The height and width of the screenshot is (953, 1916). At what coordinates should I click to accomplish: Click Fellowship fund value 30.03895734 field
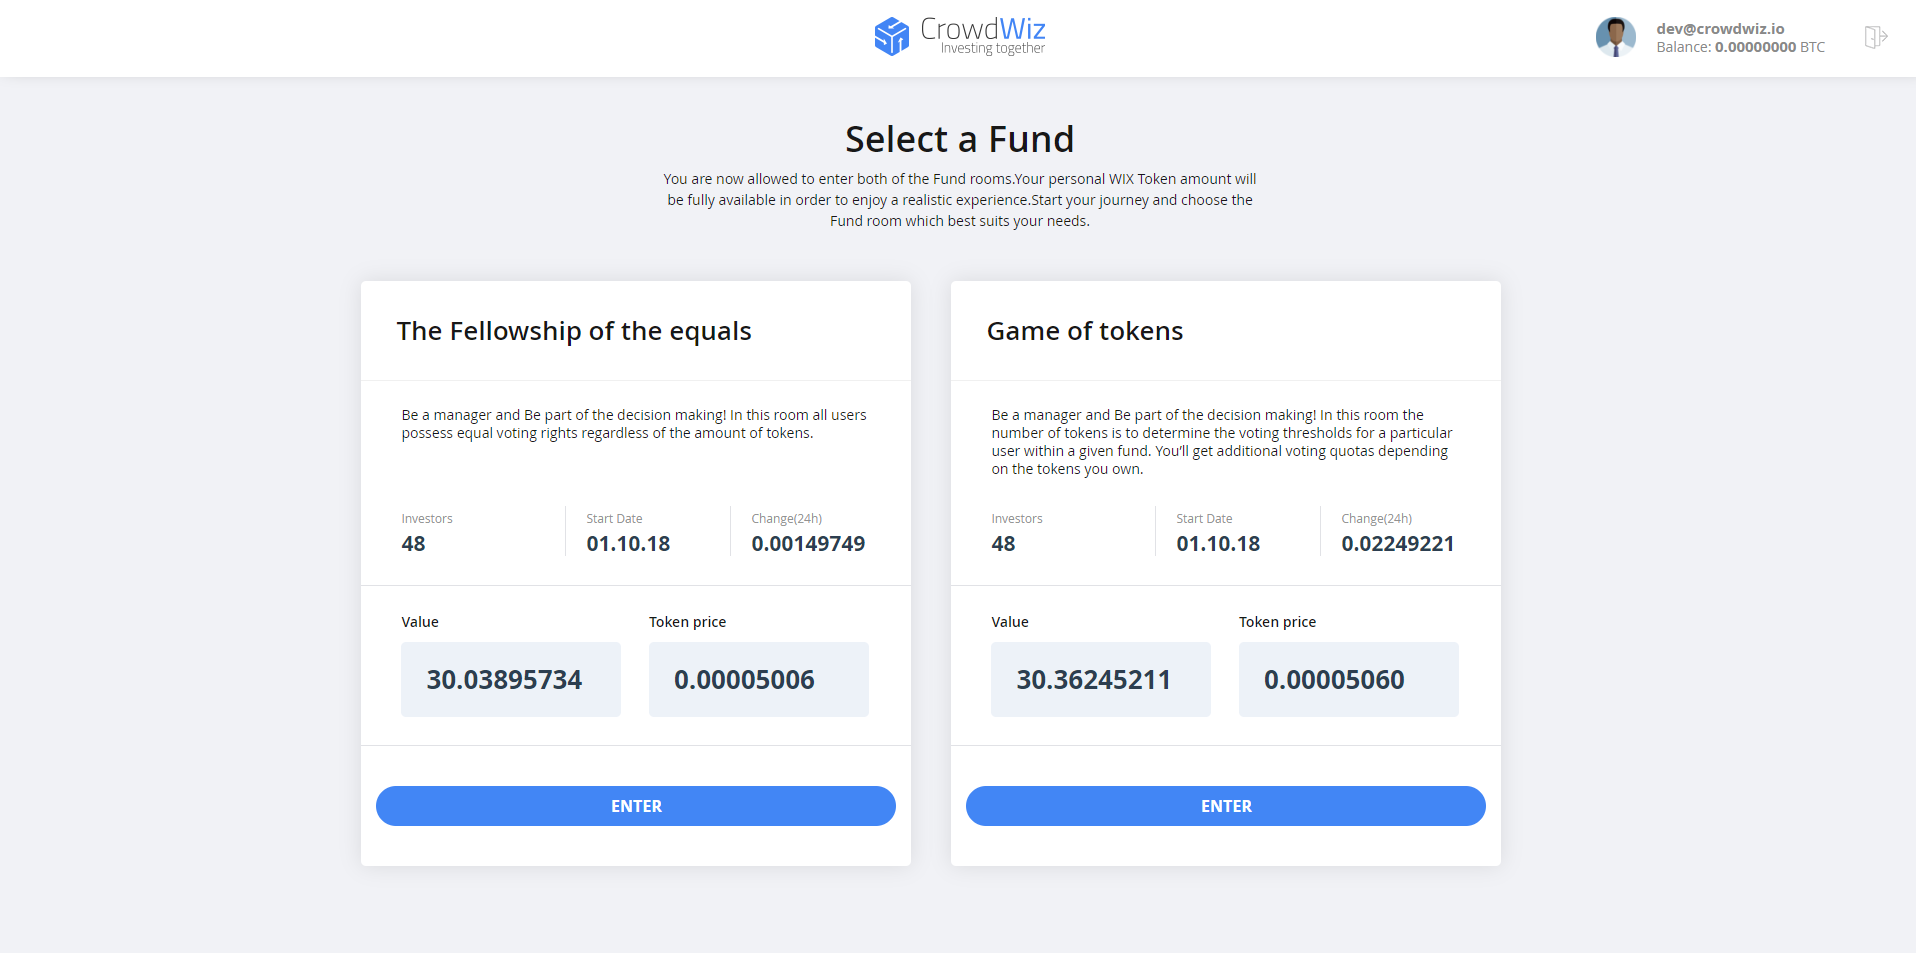(511, 680)
